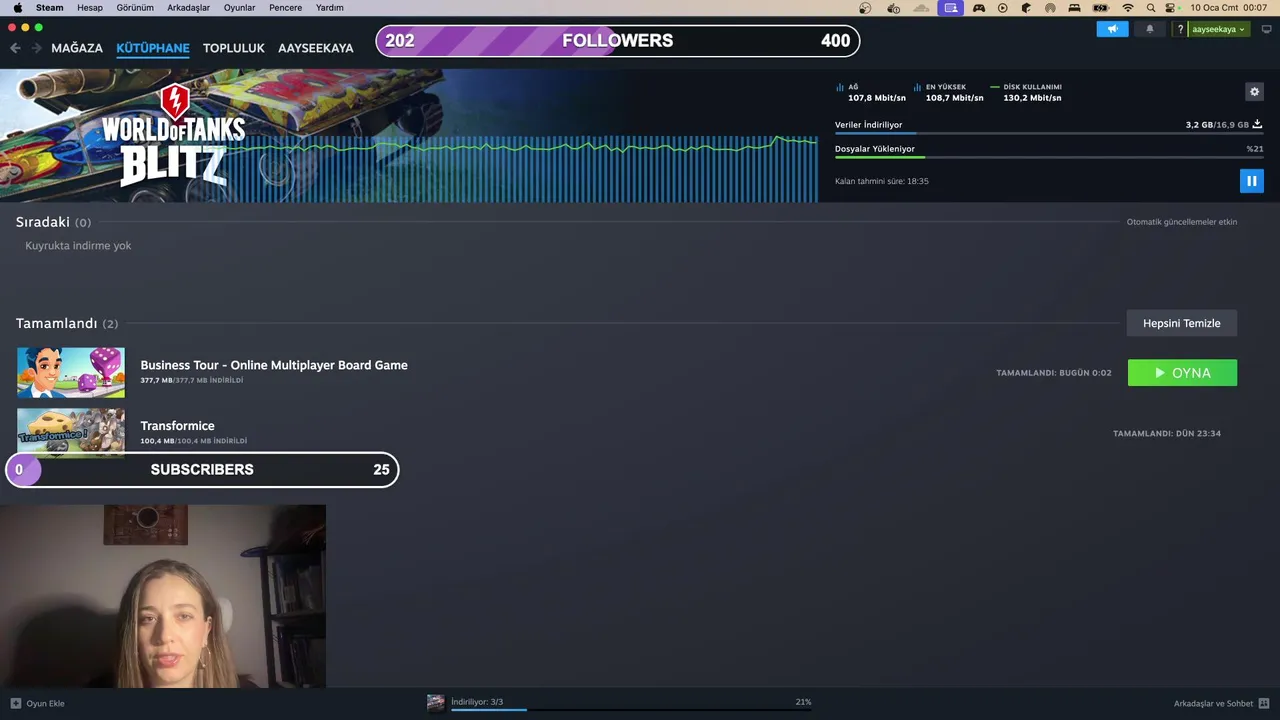Click the World of Tanks Blitz banner
Image resolution: width=1280 pixels, height=720 pixels.
(409, 135)
